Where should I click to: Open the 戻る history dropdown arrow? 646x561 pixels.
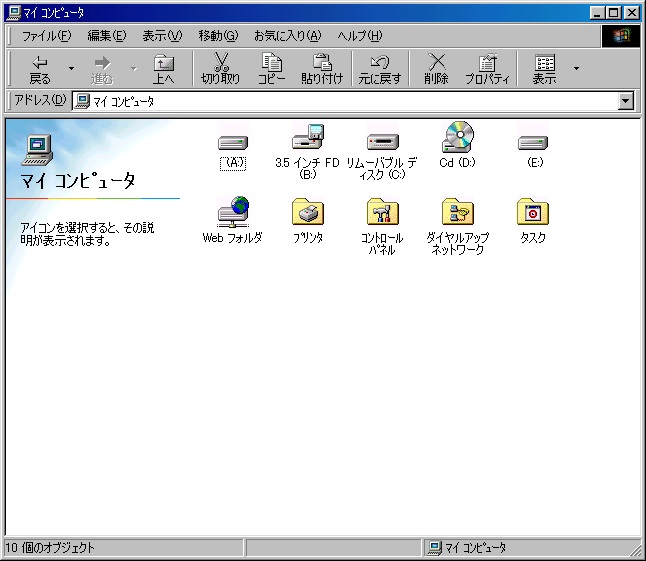pos(71,68)
